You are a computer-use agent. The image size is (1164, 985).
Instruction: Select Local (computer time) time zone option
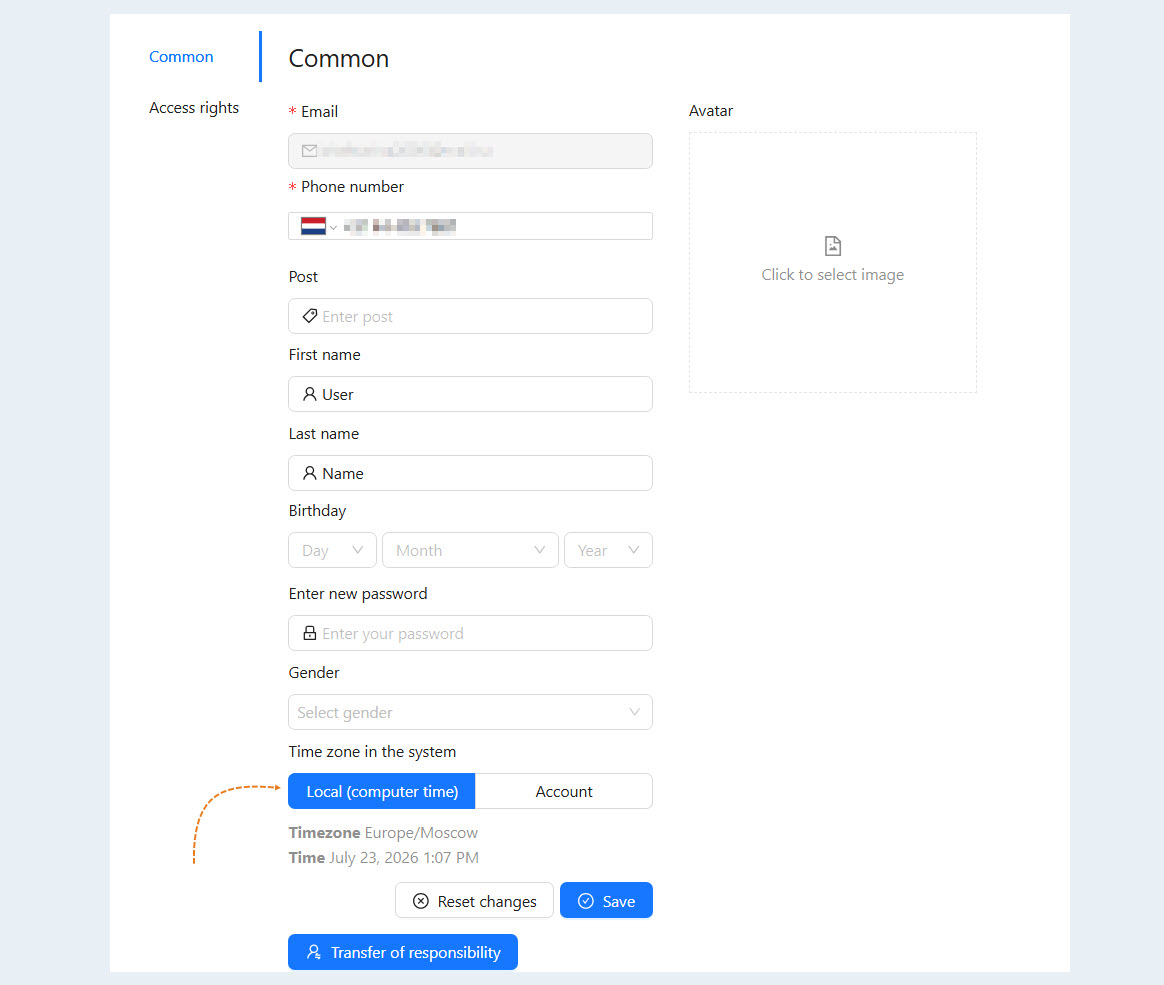click(x=382, y=791)
